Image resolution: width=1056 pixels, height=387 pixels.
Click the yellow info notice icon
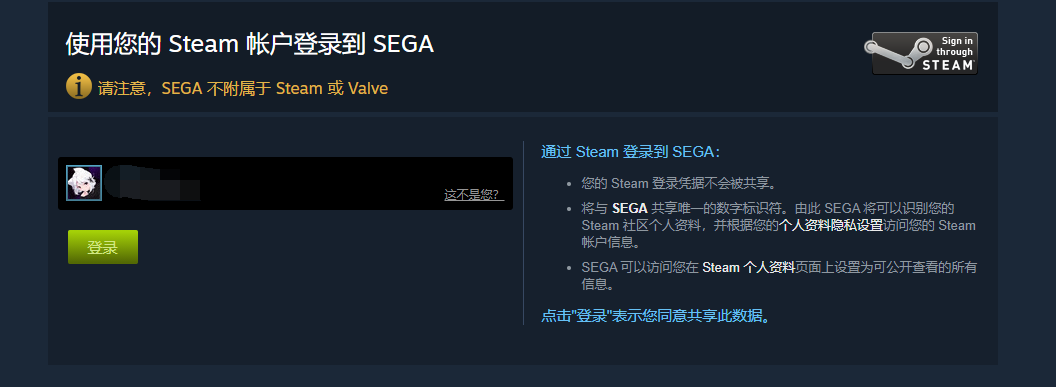pyautogui.click(x=79, y=86)
